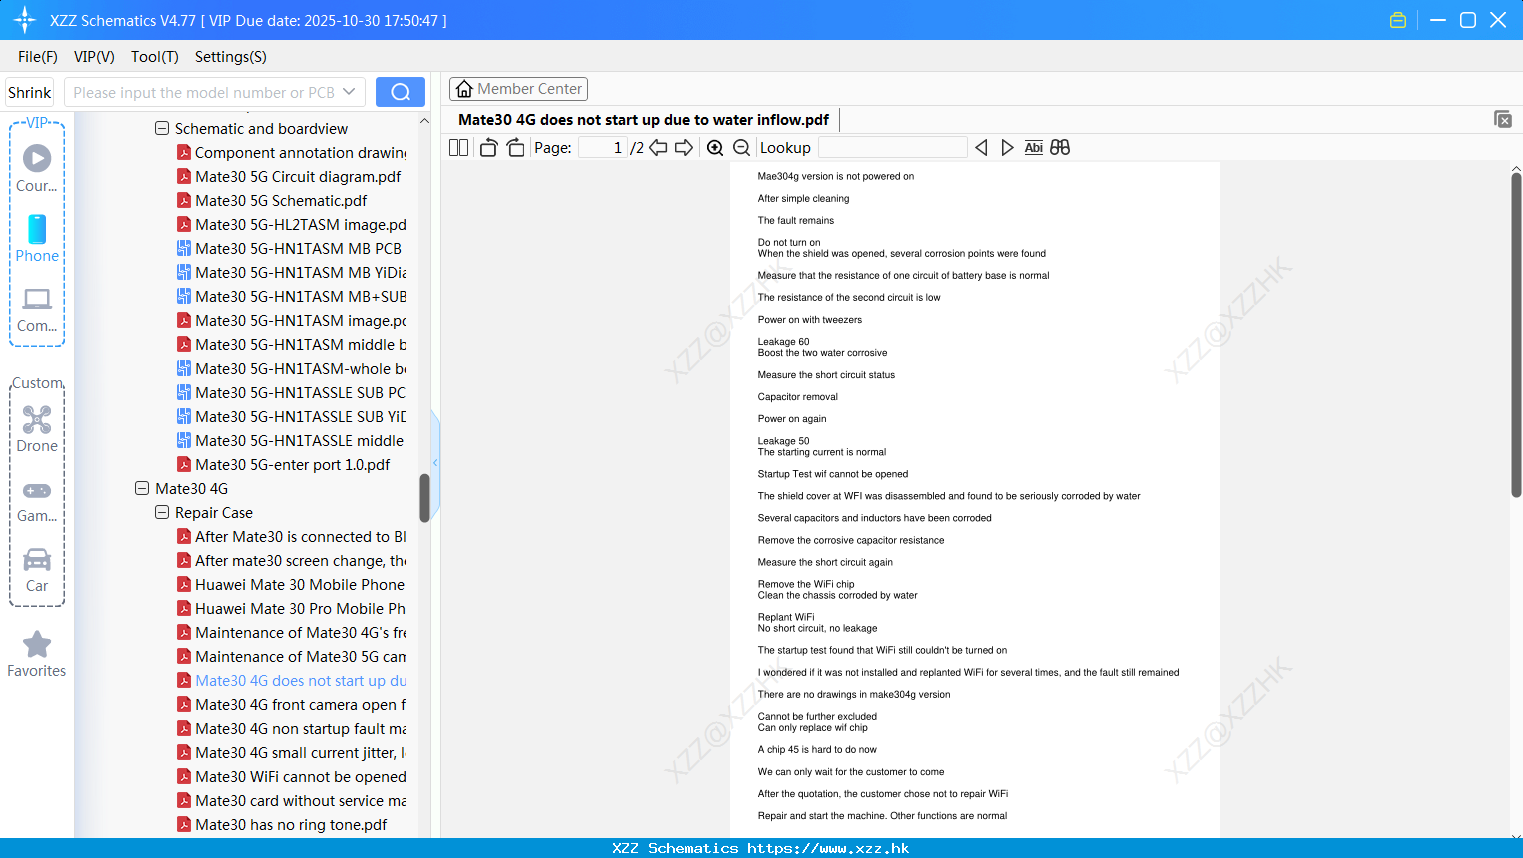The height and width of the screenshot is (858, 1523).
Task: Open Maintenance of Mate30 5G case
Action: point(292,657)
